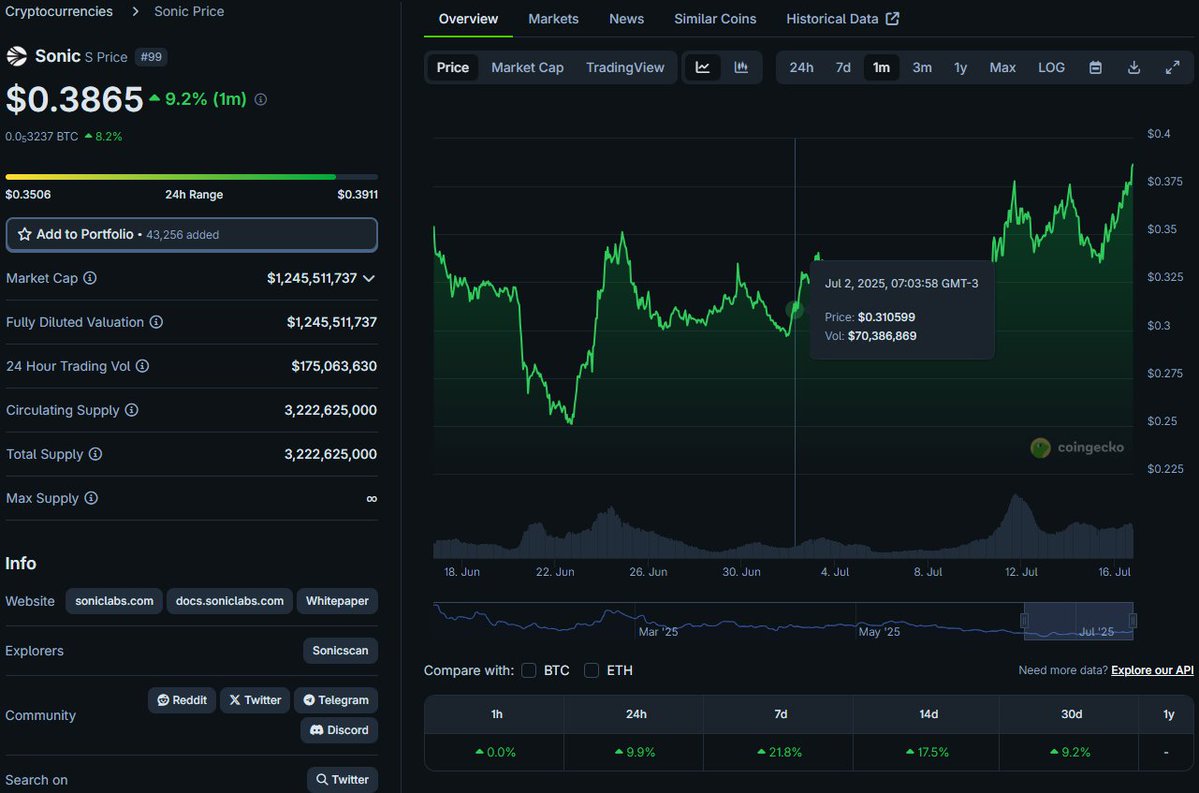The width and height of the screenshot is (1199, 793).
Task: Open the Overview tab
Action: [468, 18]
